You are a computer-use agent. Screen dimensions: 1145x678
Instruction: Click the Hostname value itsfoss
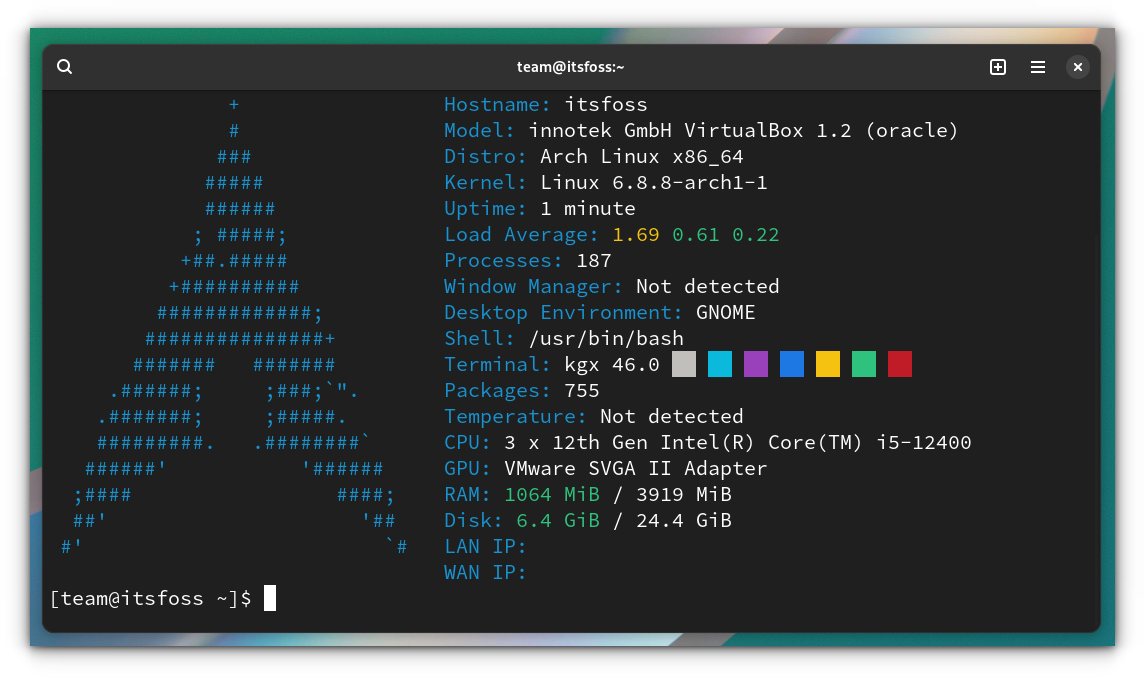606,104
